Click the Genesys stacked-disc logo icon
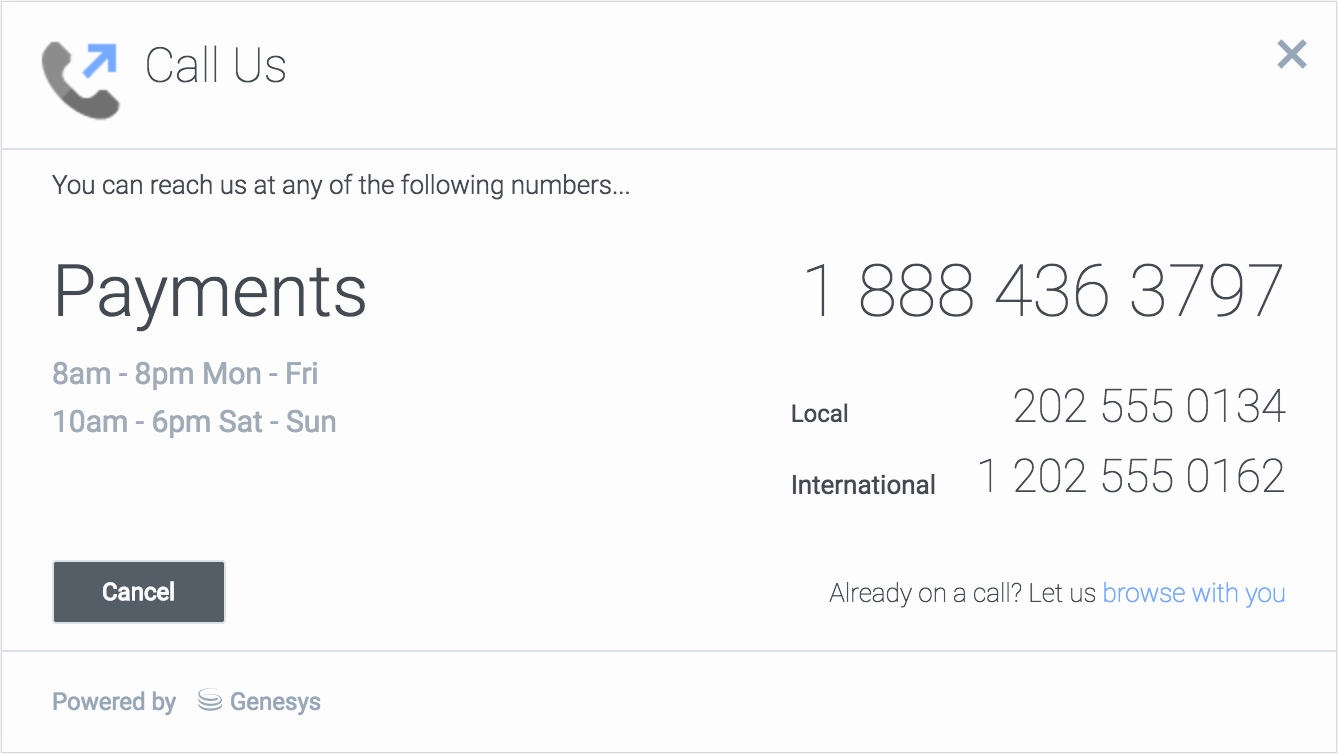This screenshot has height=754, width=1338. click(209, 701)
